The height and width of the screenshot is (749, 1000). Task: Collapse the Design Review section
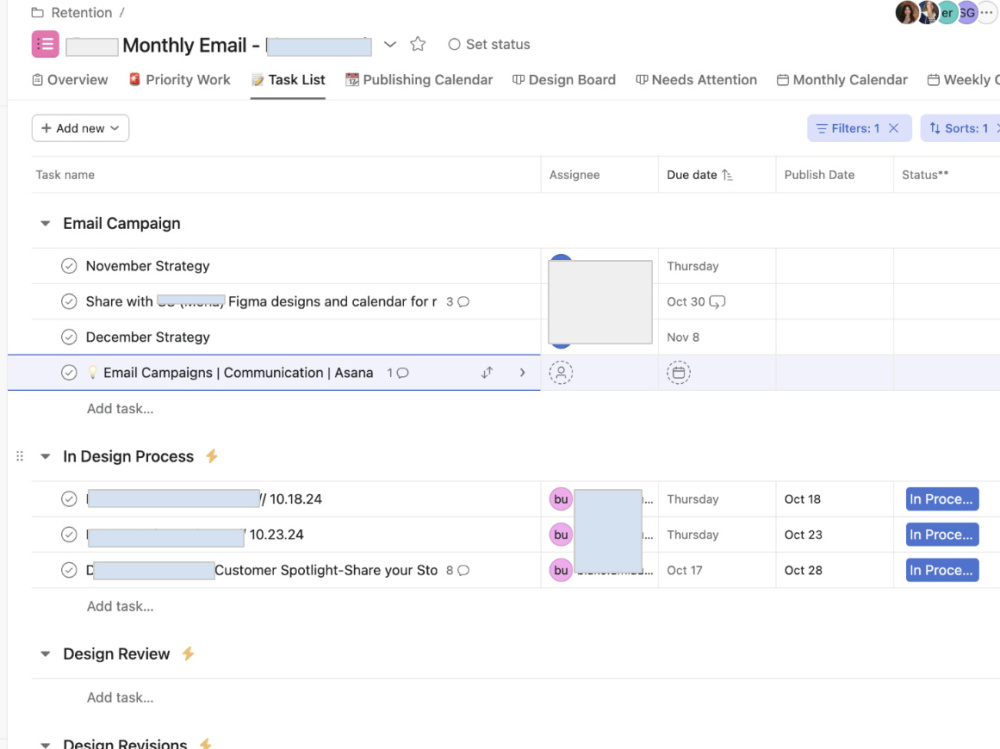45,654
